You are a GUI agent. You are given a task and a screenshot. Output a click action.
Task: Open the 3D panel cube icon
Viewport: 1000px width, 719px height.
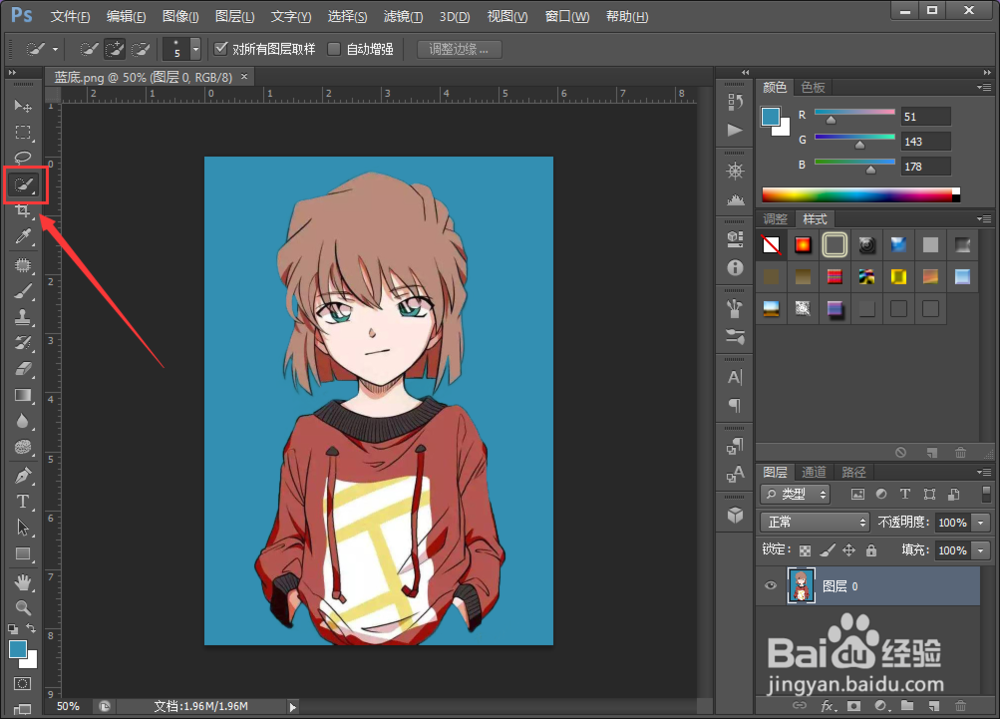click(x=735, y=515)
